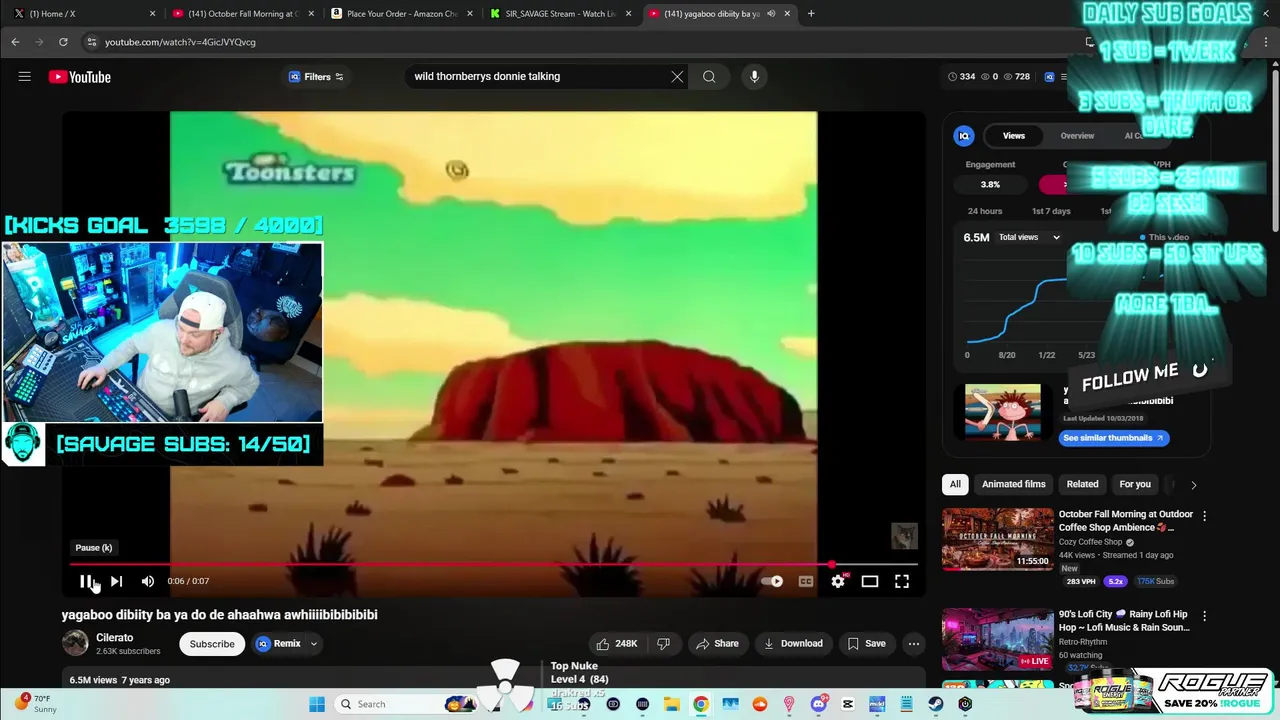Switch to theater mode
This screenshot has width=1280, height=720.
[x=870, y=581]
